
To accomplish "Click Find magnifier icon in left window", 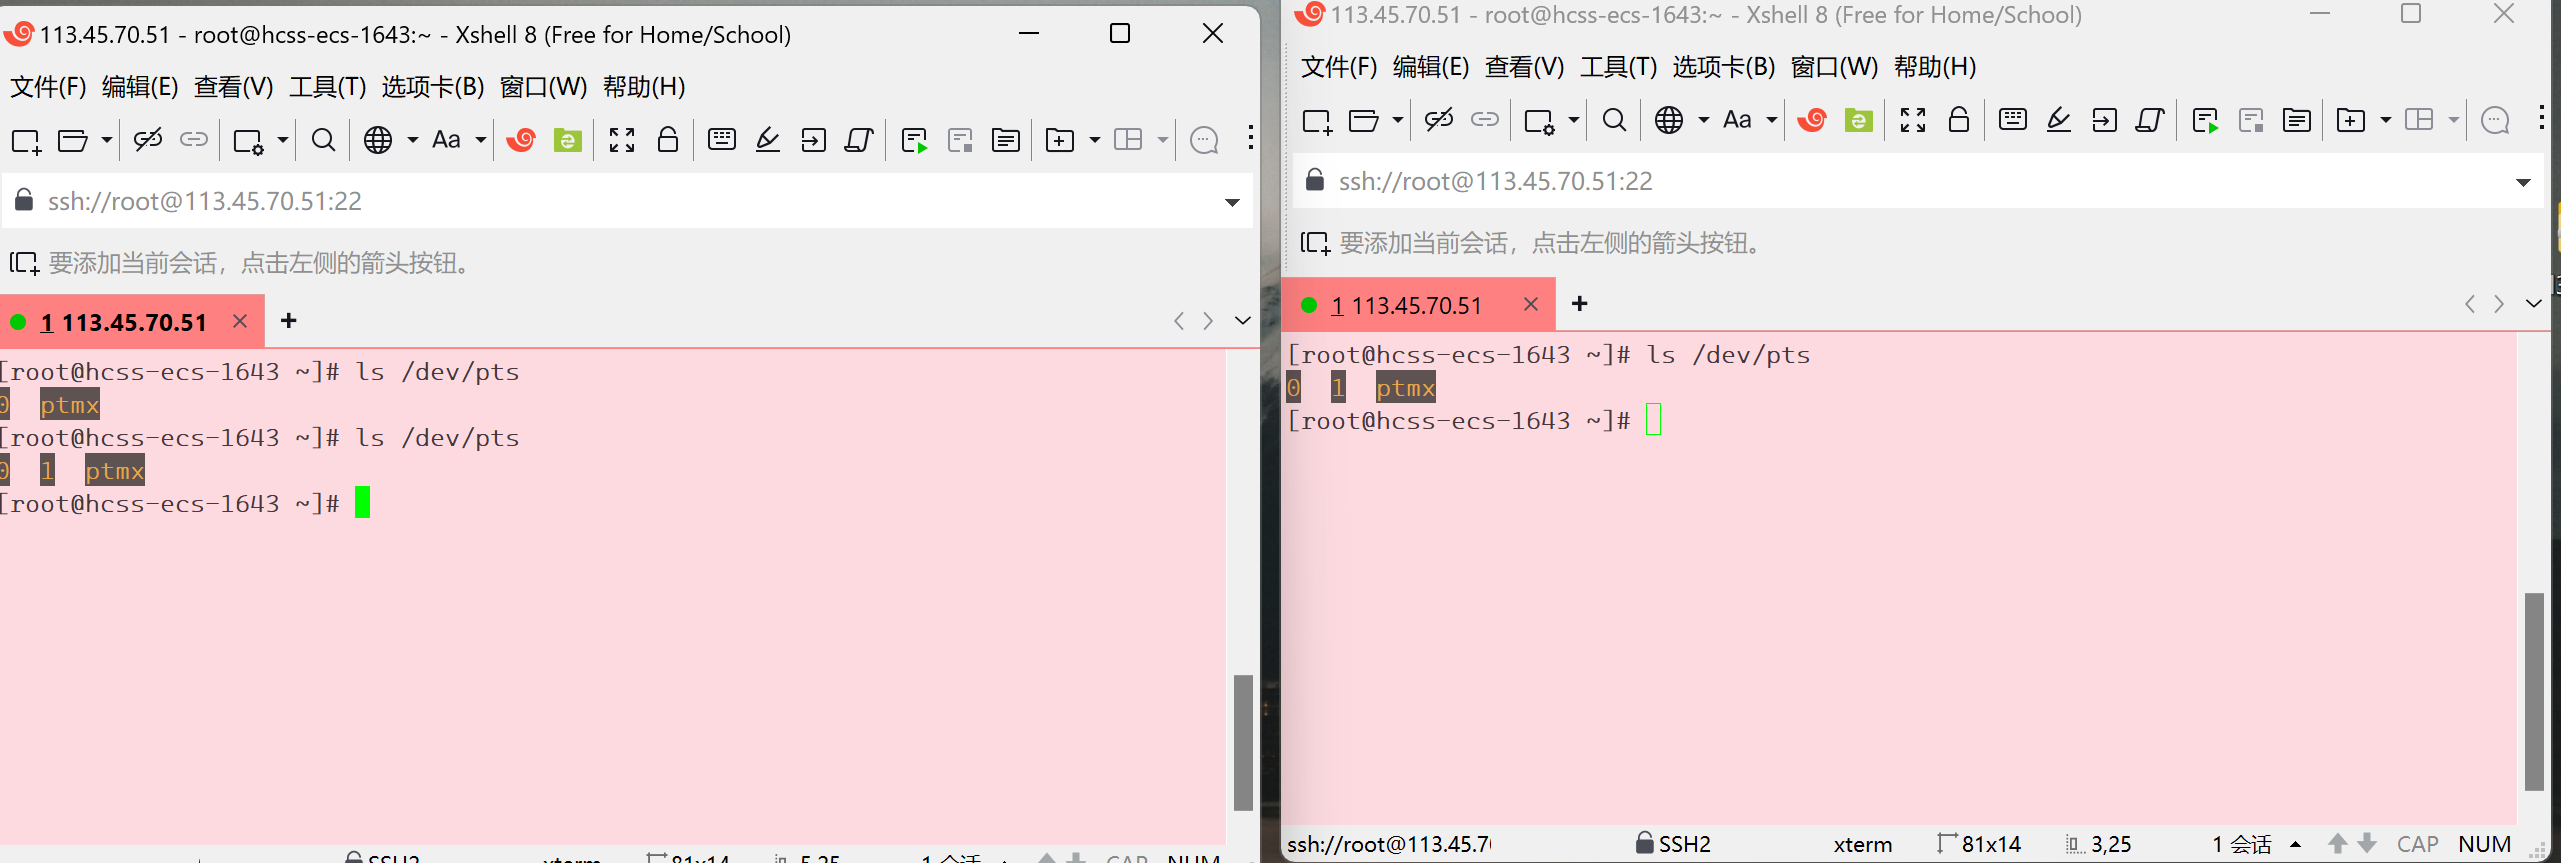I will click(x=323, y=140).
